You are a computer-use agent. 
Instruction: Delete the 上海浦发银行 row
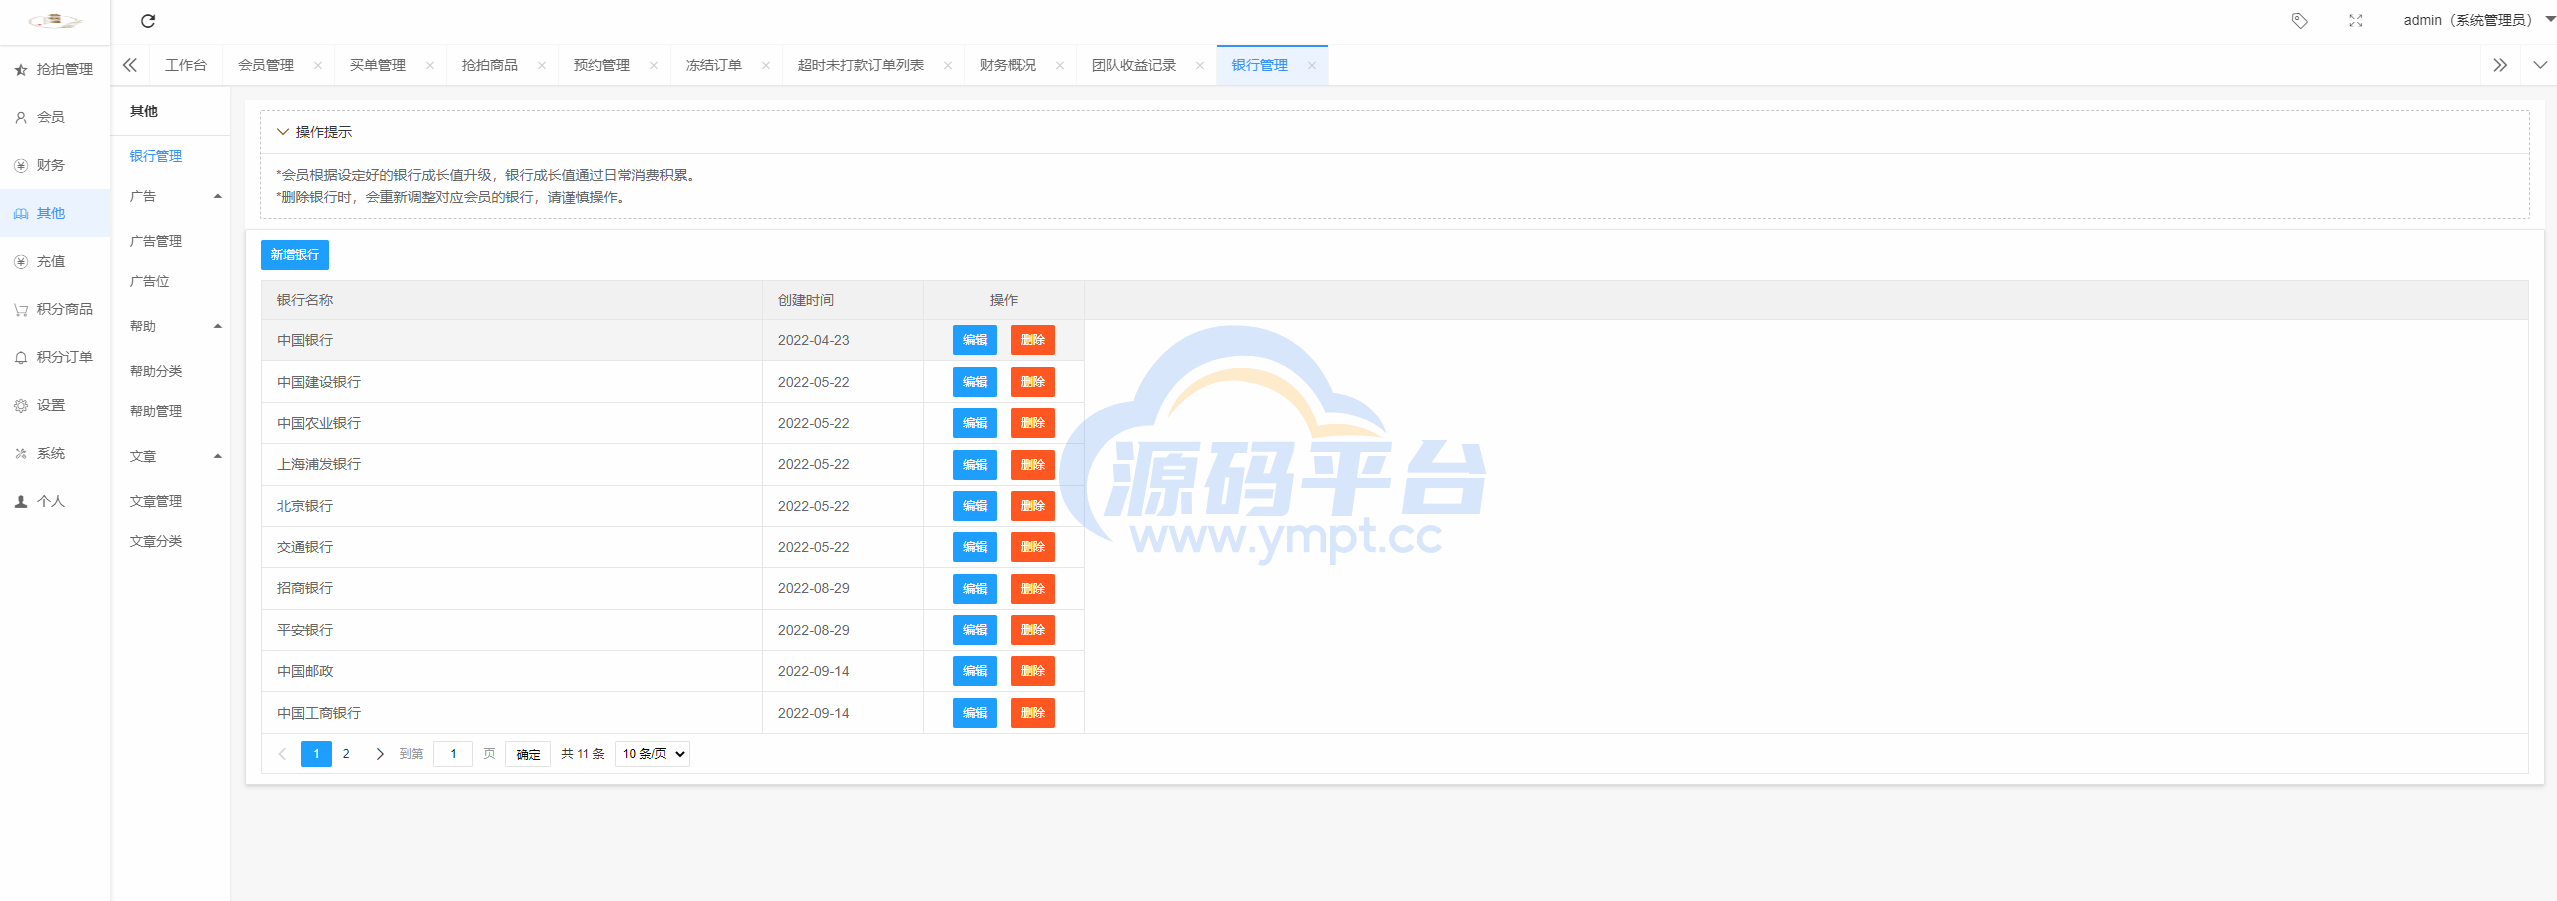click(x=1033, y=465)
